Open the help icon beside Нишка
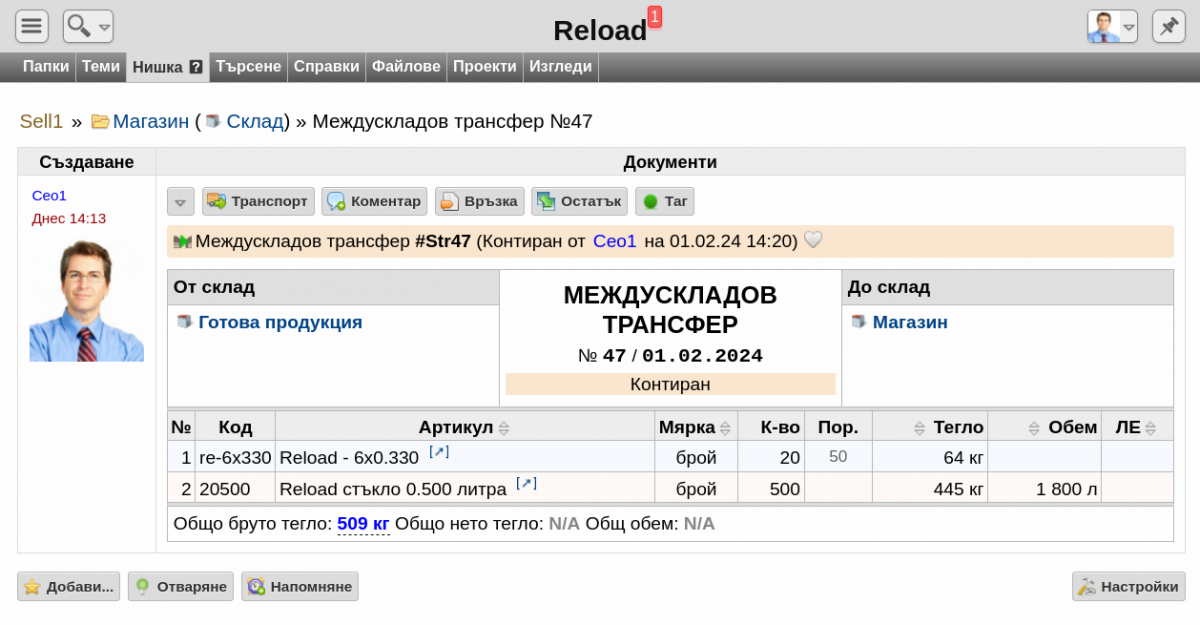The height and width of the screenshot is (625, 1200). [x=196, y=67]
